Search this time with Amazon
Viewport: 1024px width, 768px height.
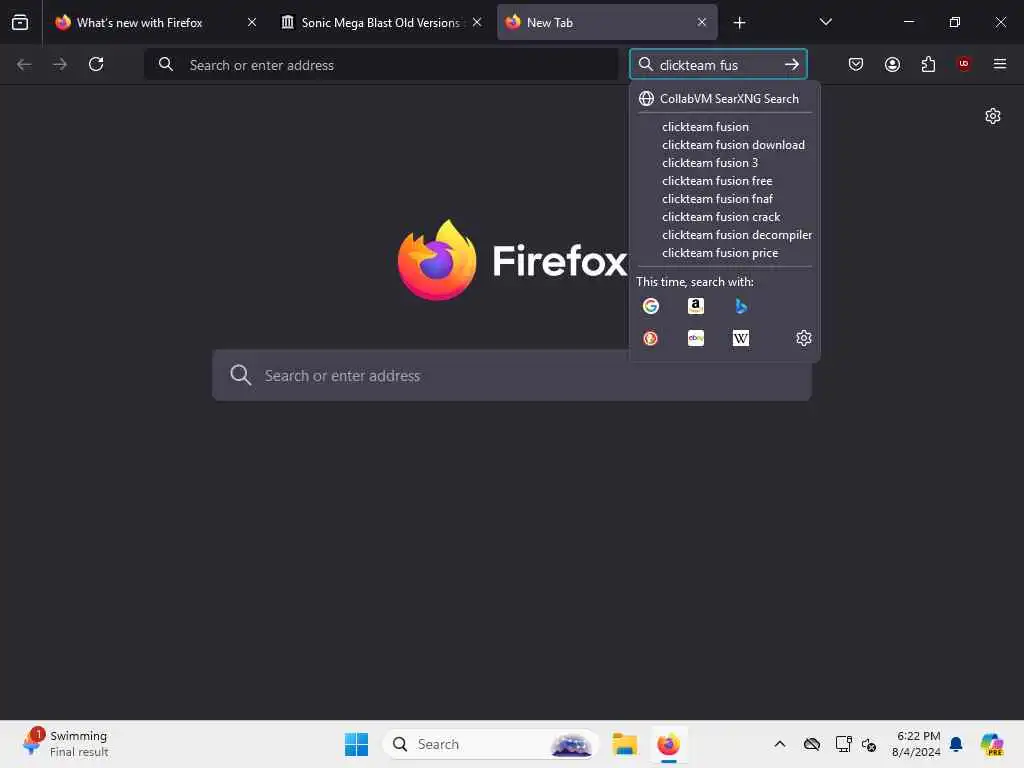point(696,306)
